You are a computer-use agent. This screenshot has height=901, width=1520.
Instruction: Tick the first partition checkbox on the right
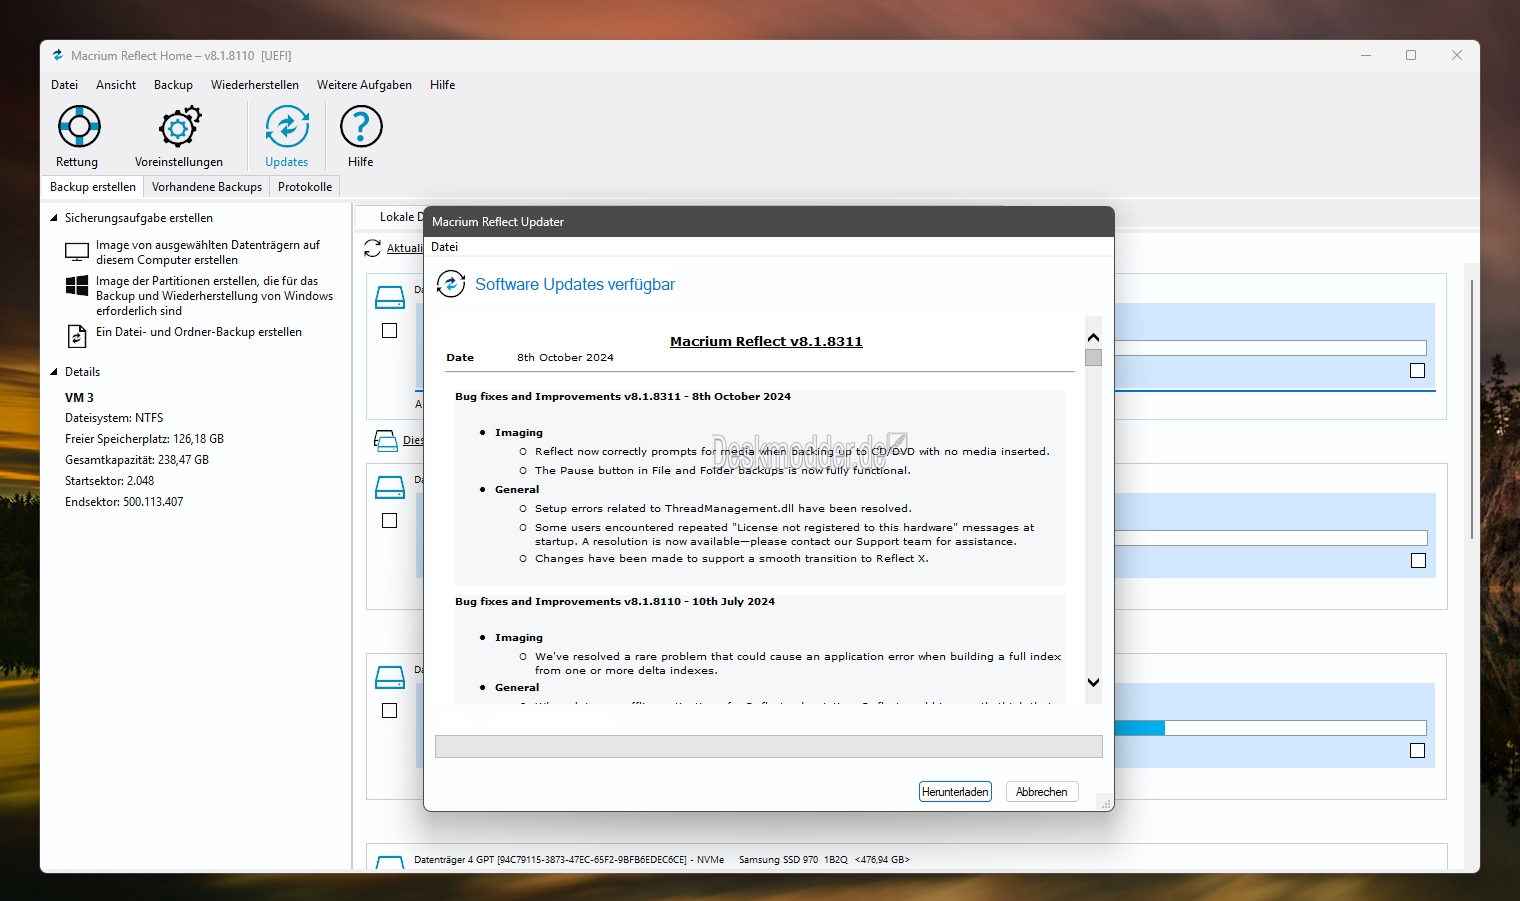(1417, 371)
